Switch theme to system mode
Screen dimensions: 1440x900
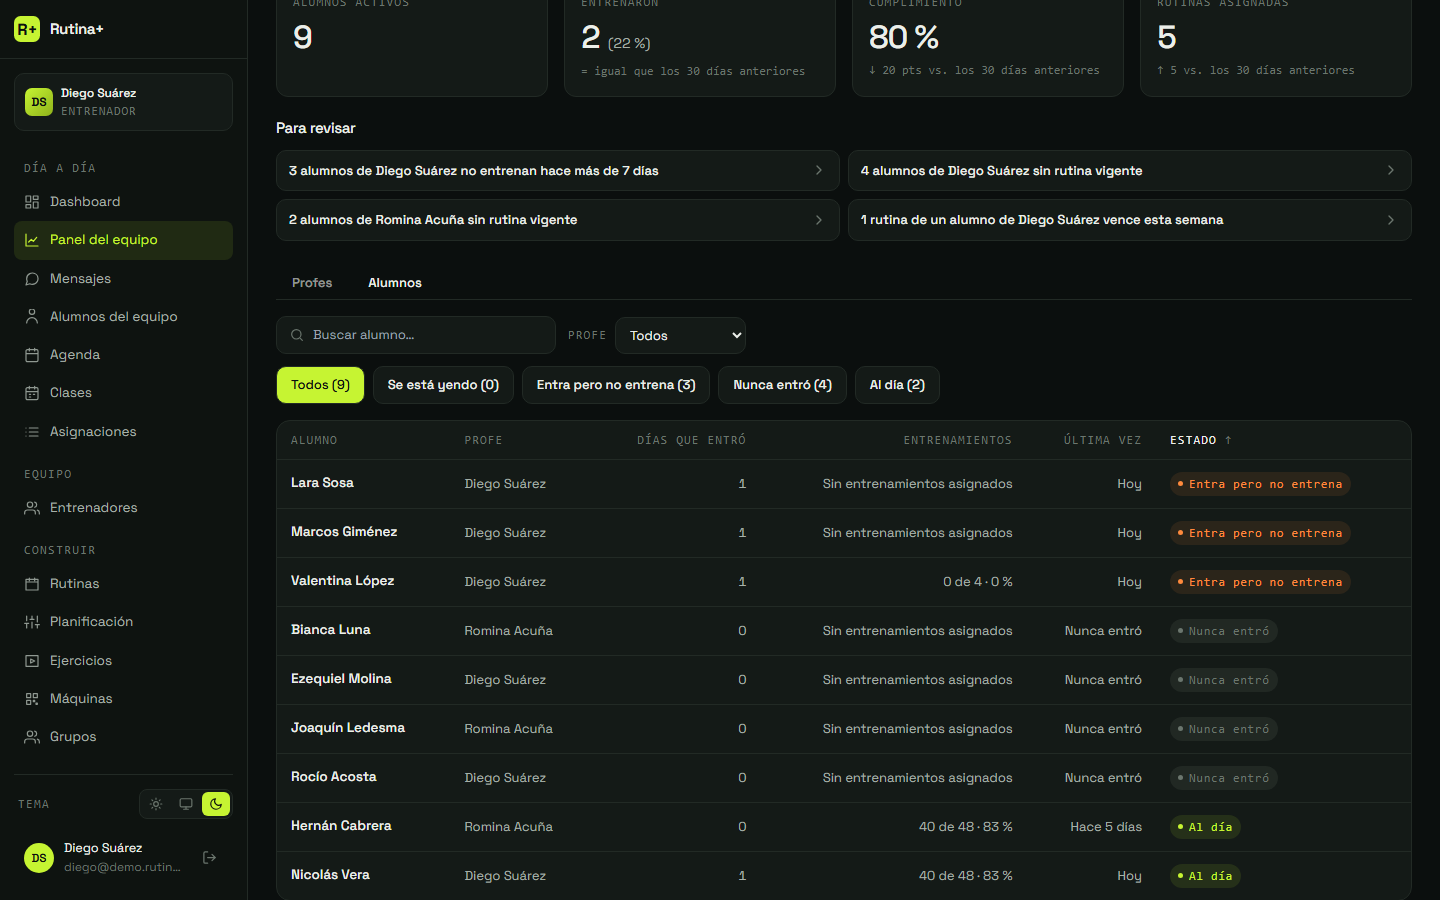(186, 804)
